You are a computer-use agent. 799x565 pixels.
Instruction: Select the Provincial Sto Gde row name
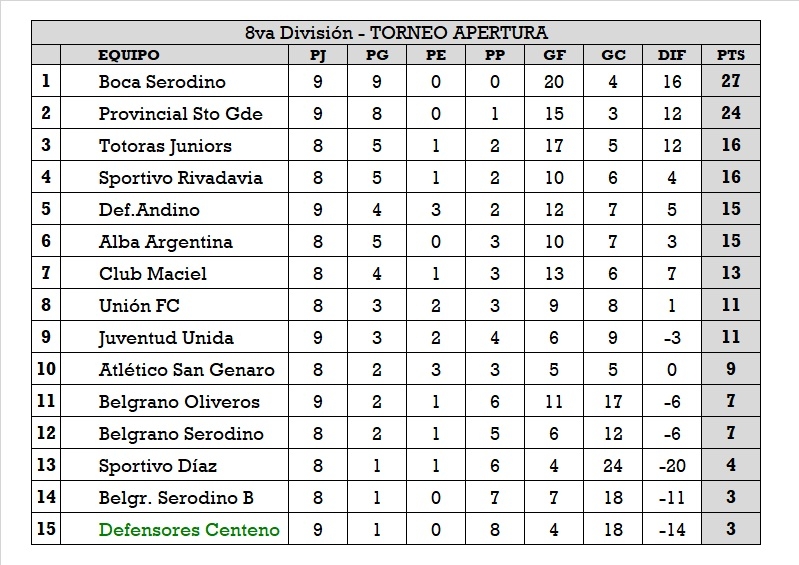[180, 114]
